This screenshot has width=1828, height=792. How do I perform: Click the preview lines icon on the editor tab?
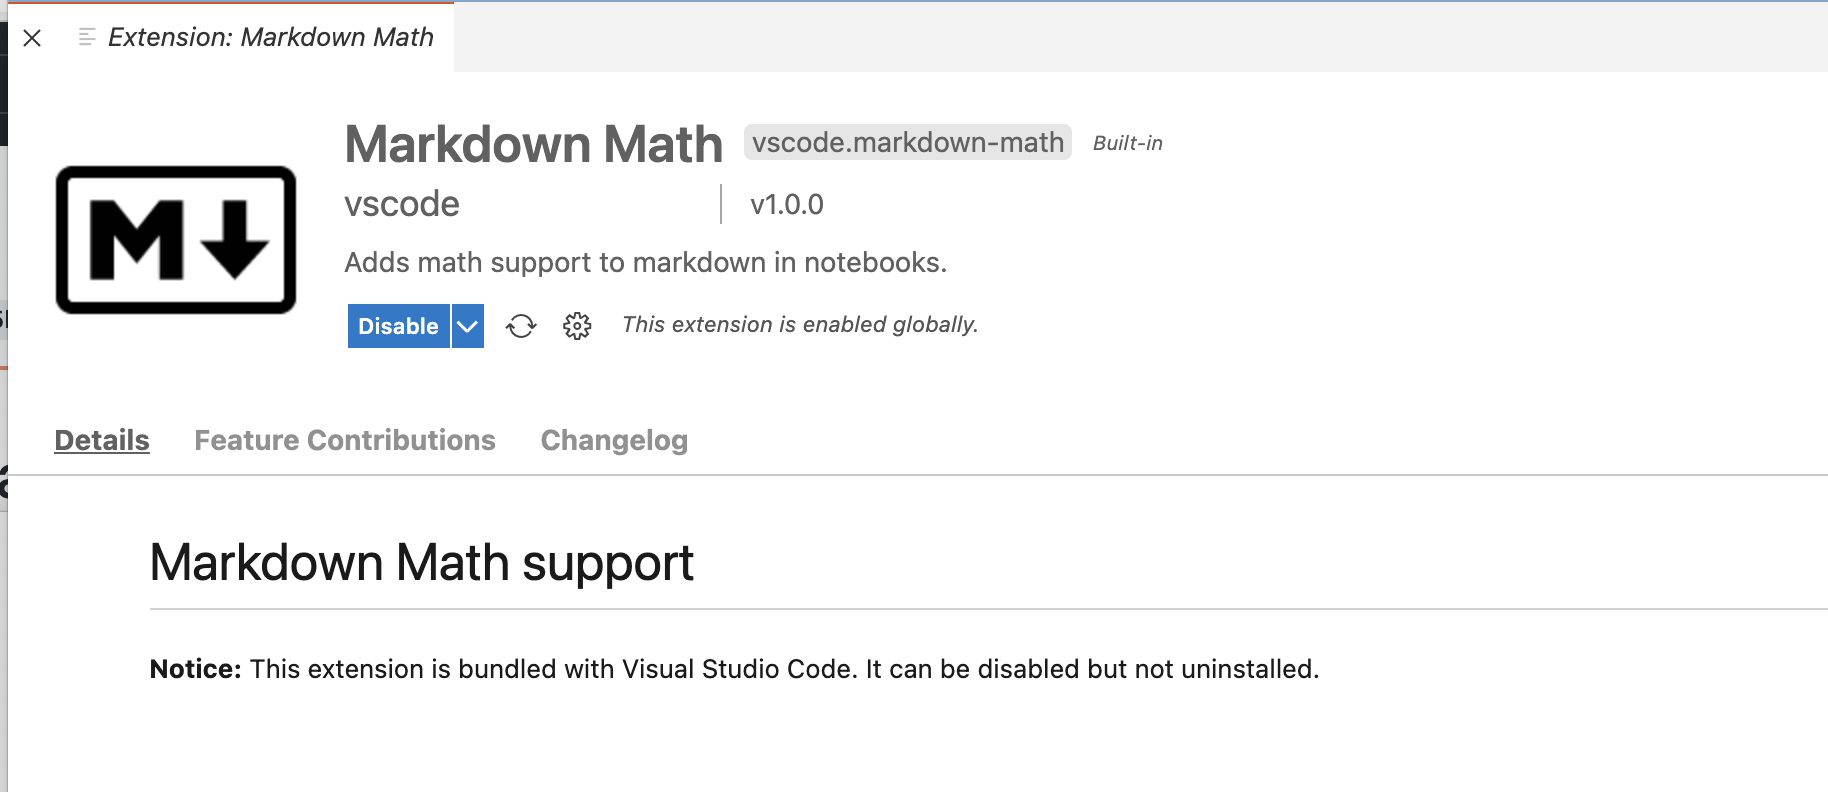pyautogui.click(x=85, y=37)
